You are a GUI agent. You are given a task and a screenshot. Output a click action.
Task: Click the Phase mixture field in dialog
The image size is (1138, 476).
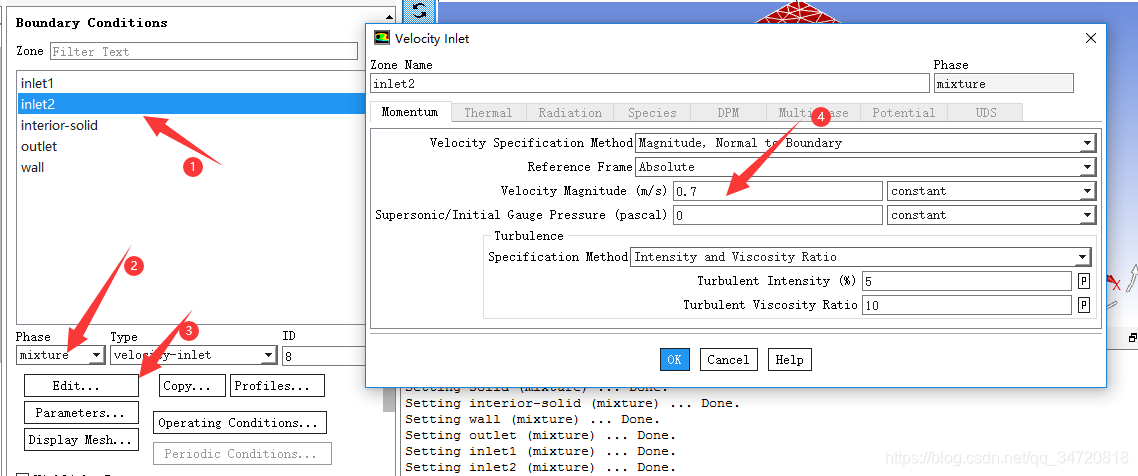(1003, 83)
